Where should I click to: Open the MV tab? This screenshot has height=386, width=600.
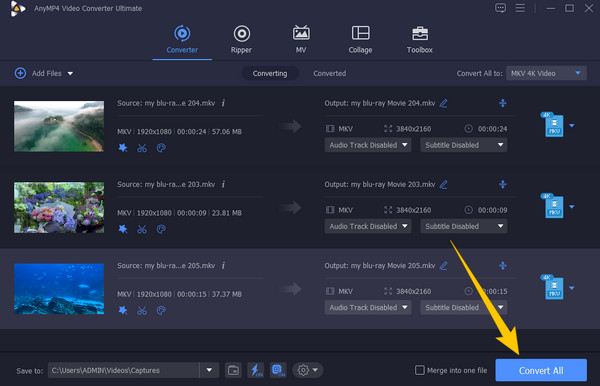301,39
